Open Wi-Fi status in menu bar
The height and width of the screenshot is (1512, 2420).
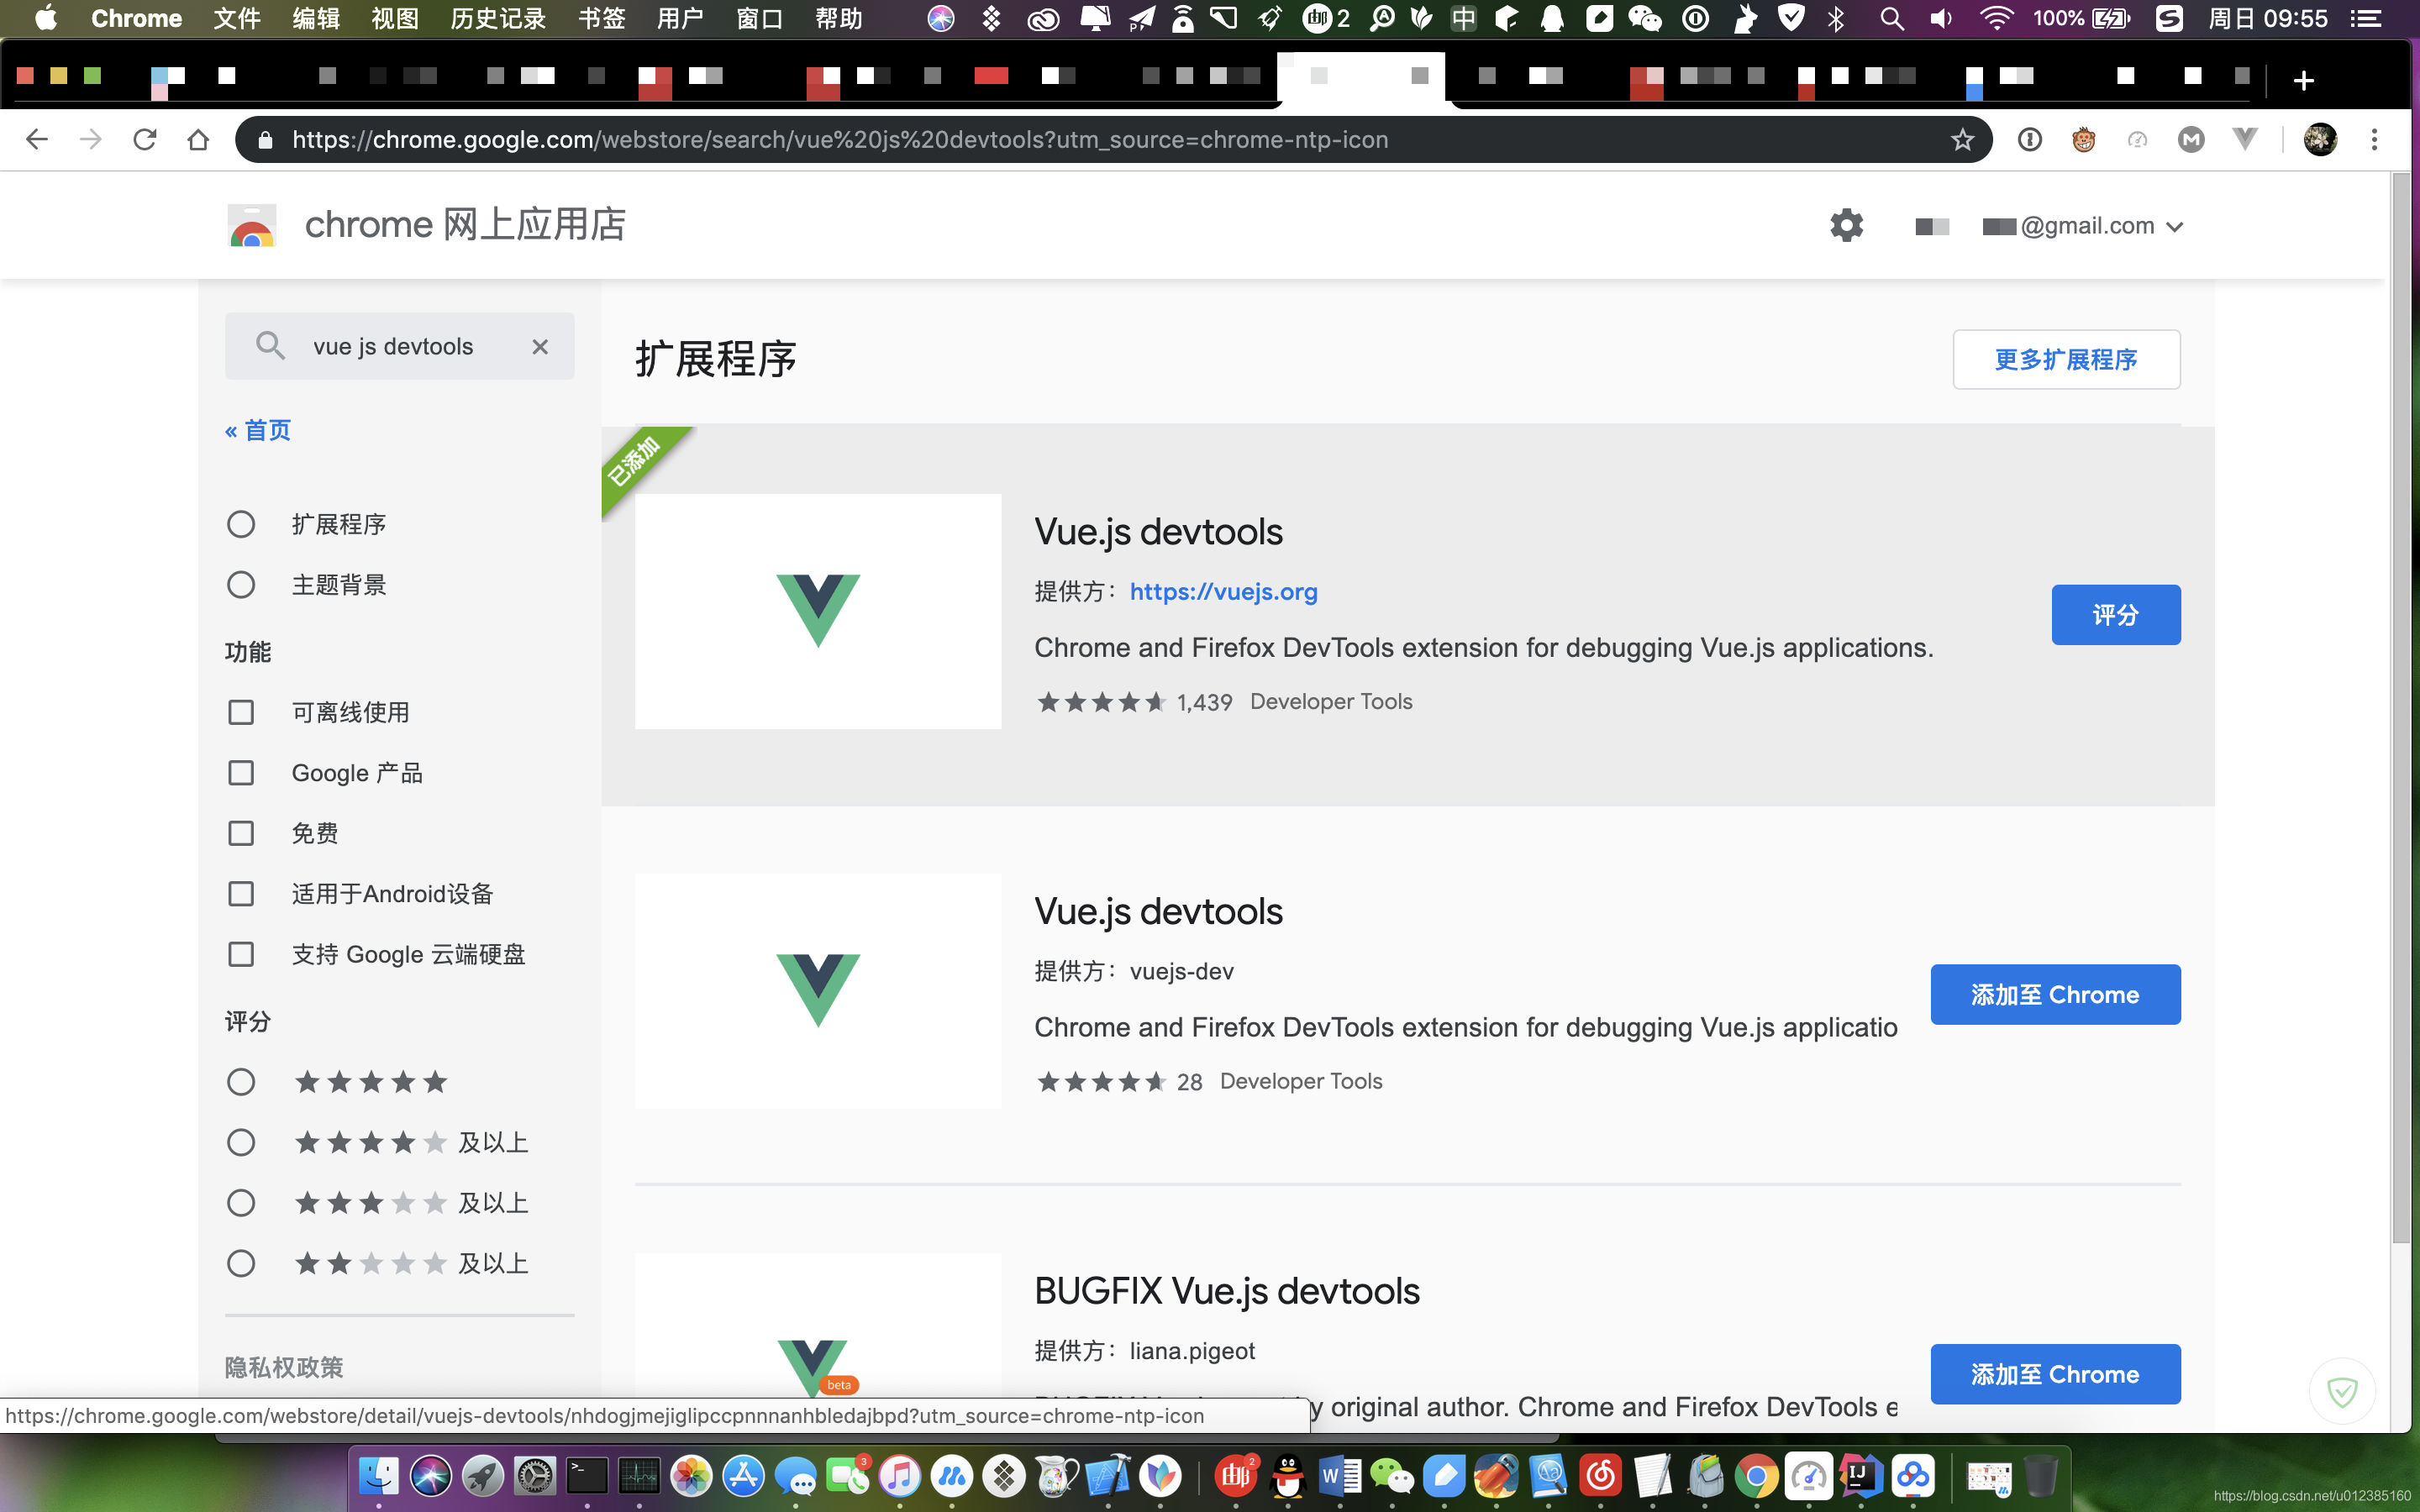[1996, 18]
